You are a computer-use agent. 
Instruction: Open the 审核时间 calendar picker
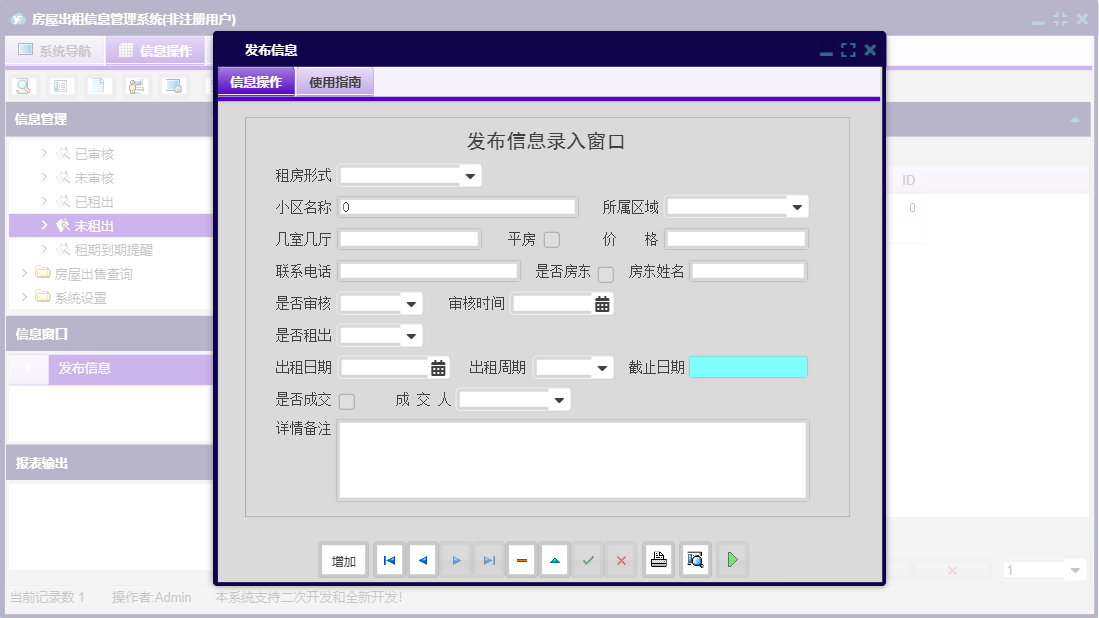click(x=603, y=303)
